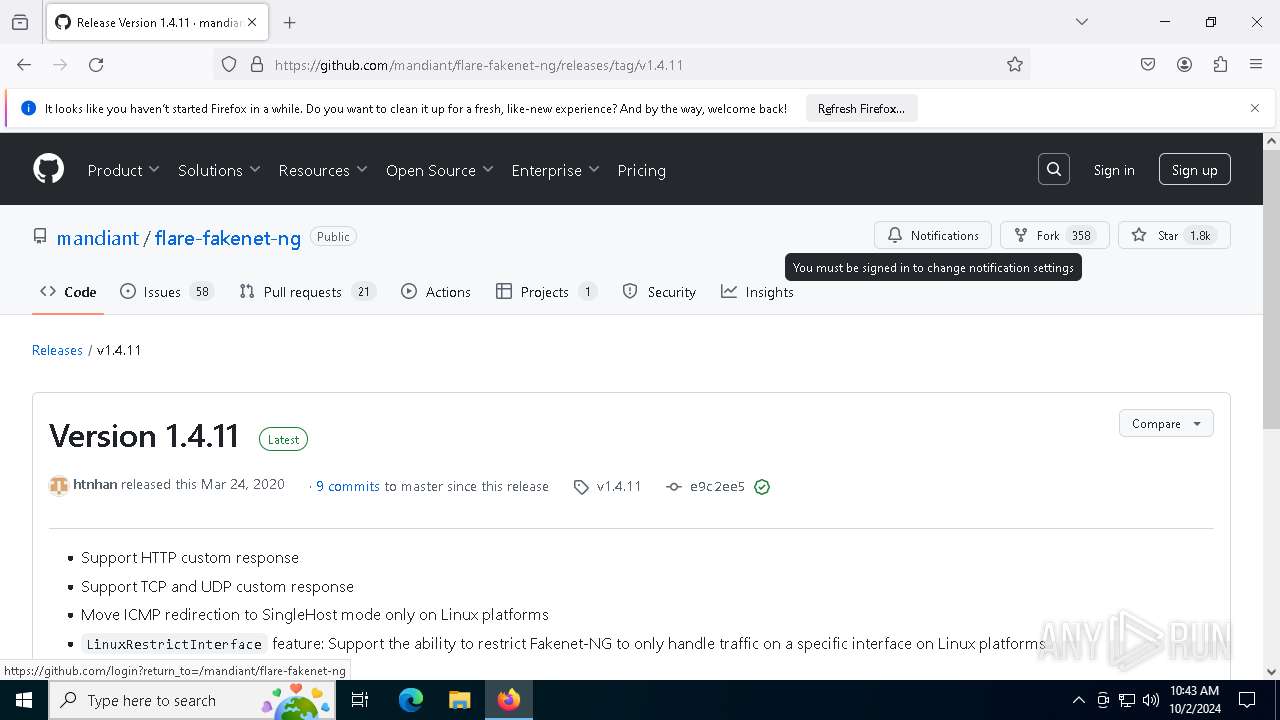Dismiss the Firefox refresh notification bar

coord(1255,108)
